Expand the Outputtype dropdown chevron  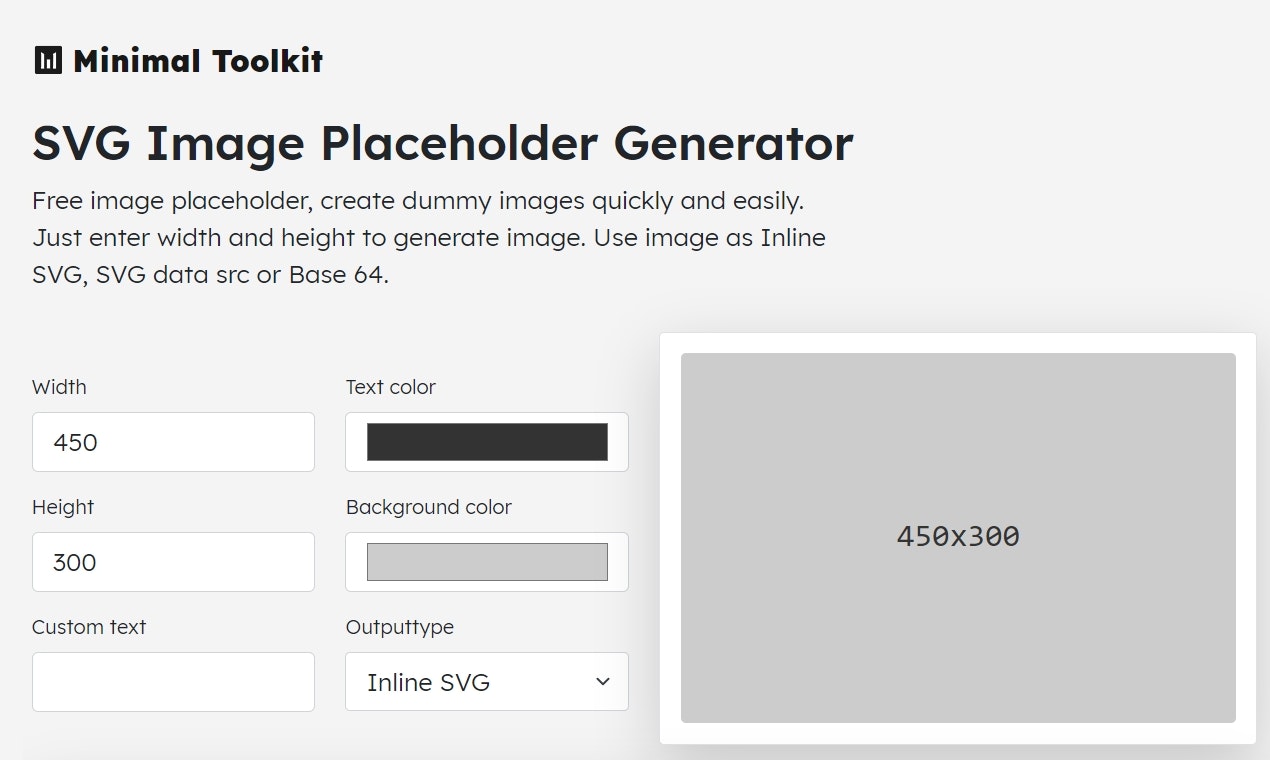(603, 681)
